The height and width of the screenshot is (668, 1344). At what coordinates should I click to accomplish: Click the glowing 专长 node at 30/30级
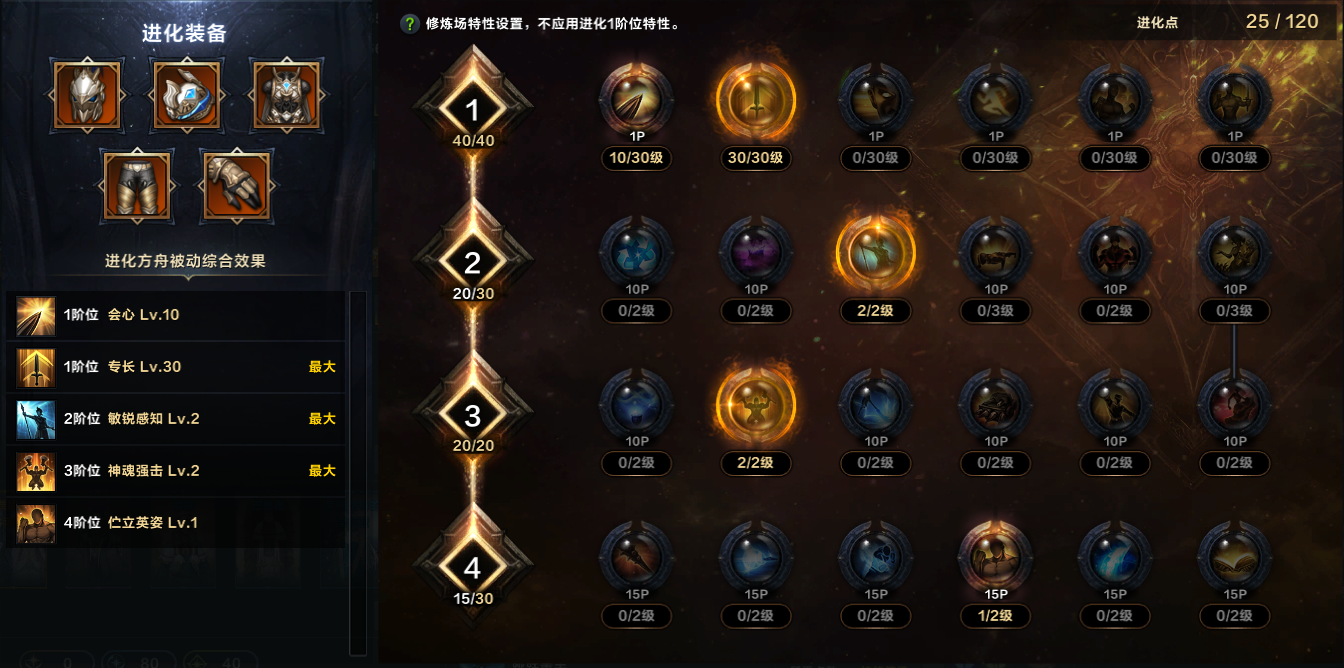pyautogui.click(x=756, y=100)
